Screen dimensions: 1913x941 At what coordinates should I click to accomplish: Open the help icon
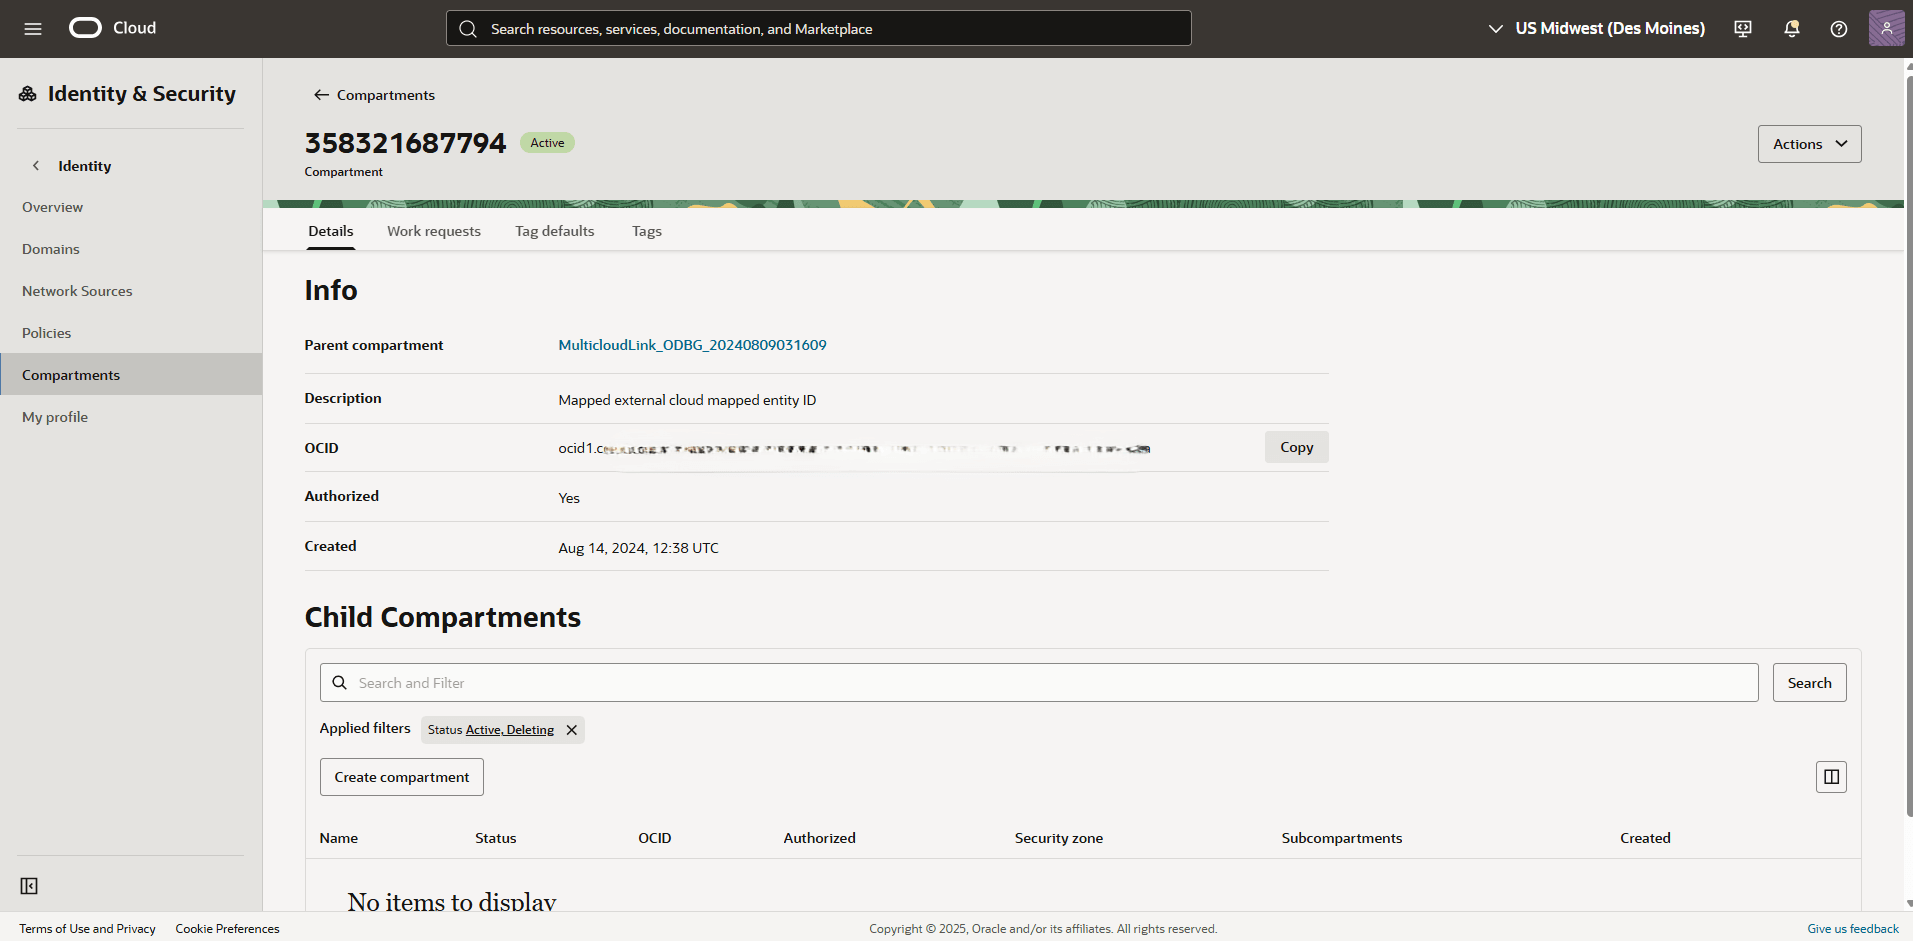1838,28
